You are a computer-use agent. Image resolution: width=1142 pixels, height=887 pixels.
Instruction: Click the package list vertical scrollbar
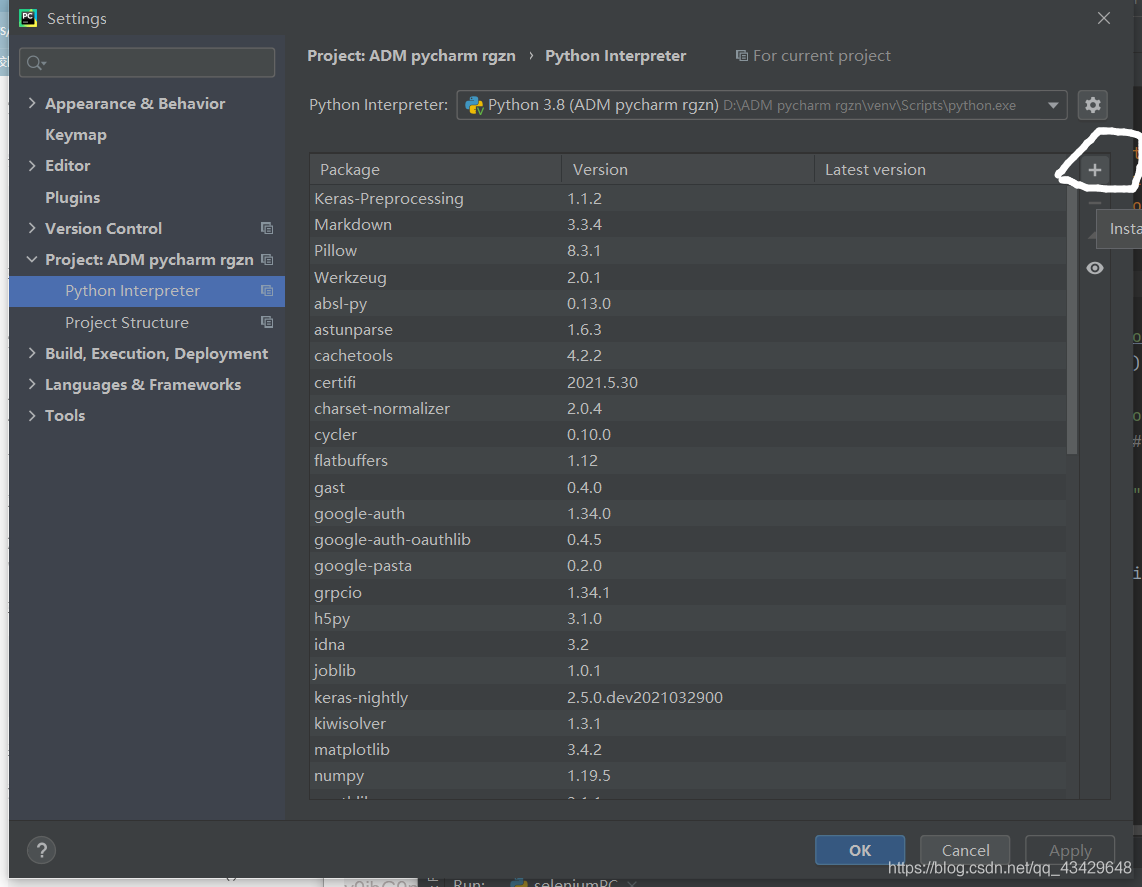click(1071, 320)
